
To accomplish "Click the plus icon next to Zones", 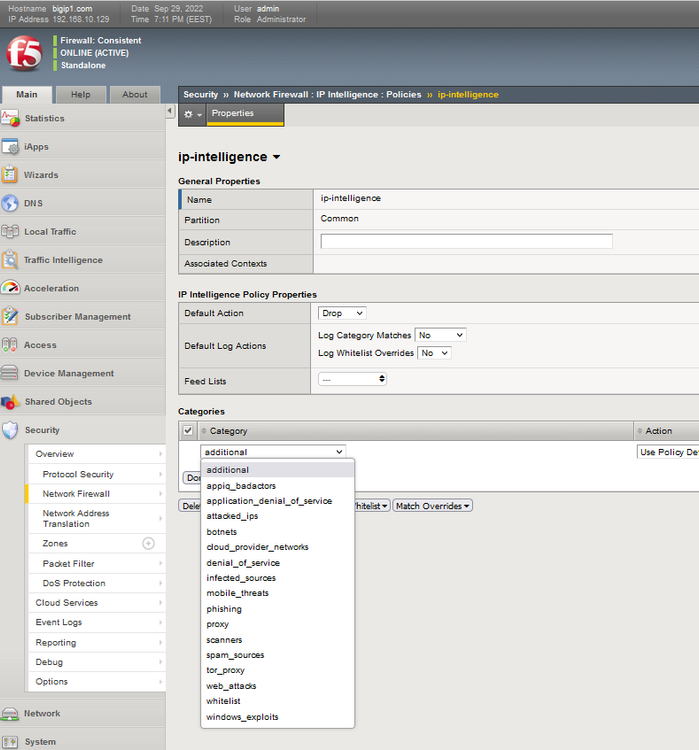I will [x=148, y=543].
